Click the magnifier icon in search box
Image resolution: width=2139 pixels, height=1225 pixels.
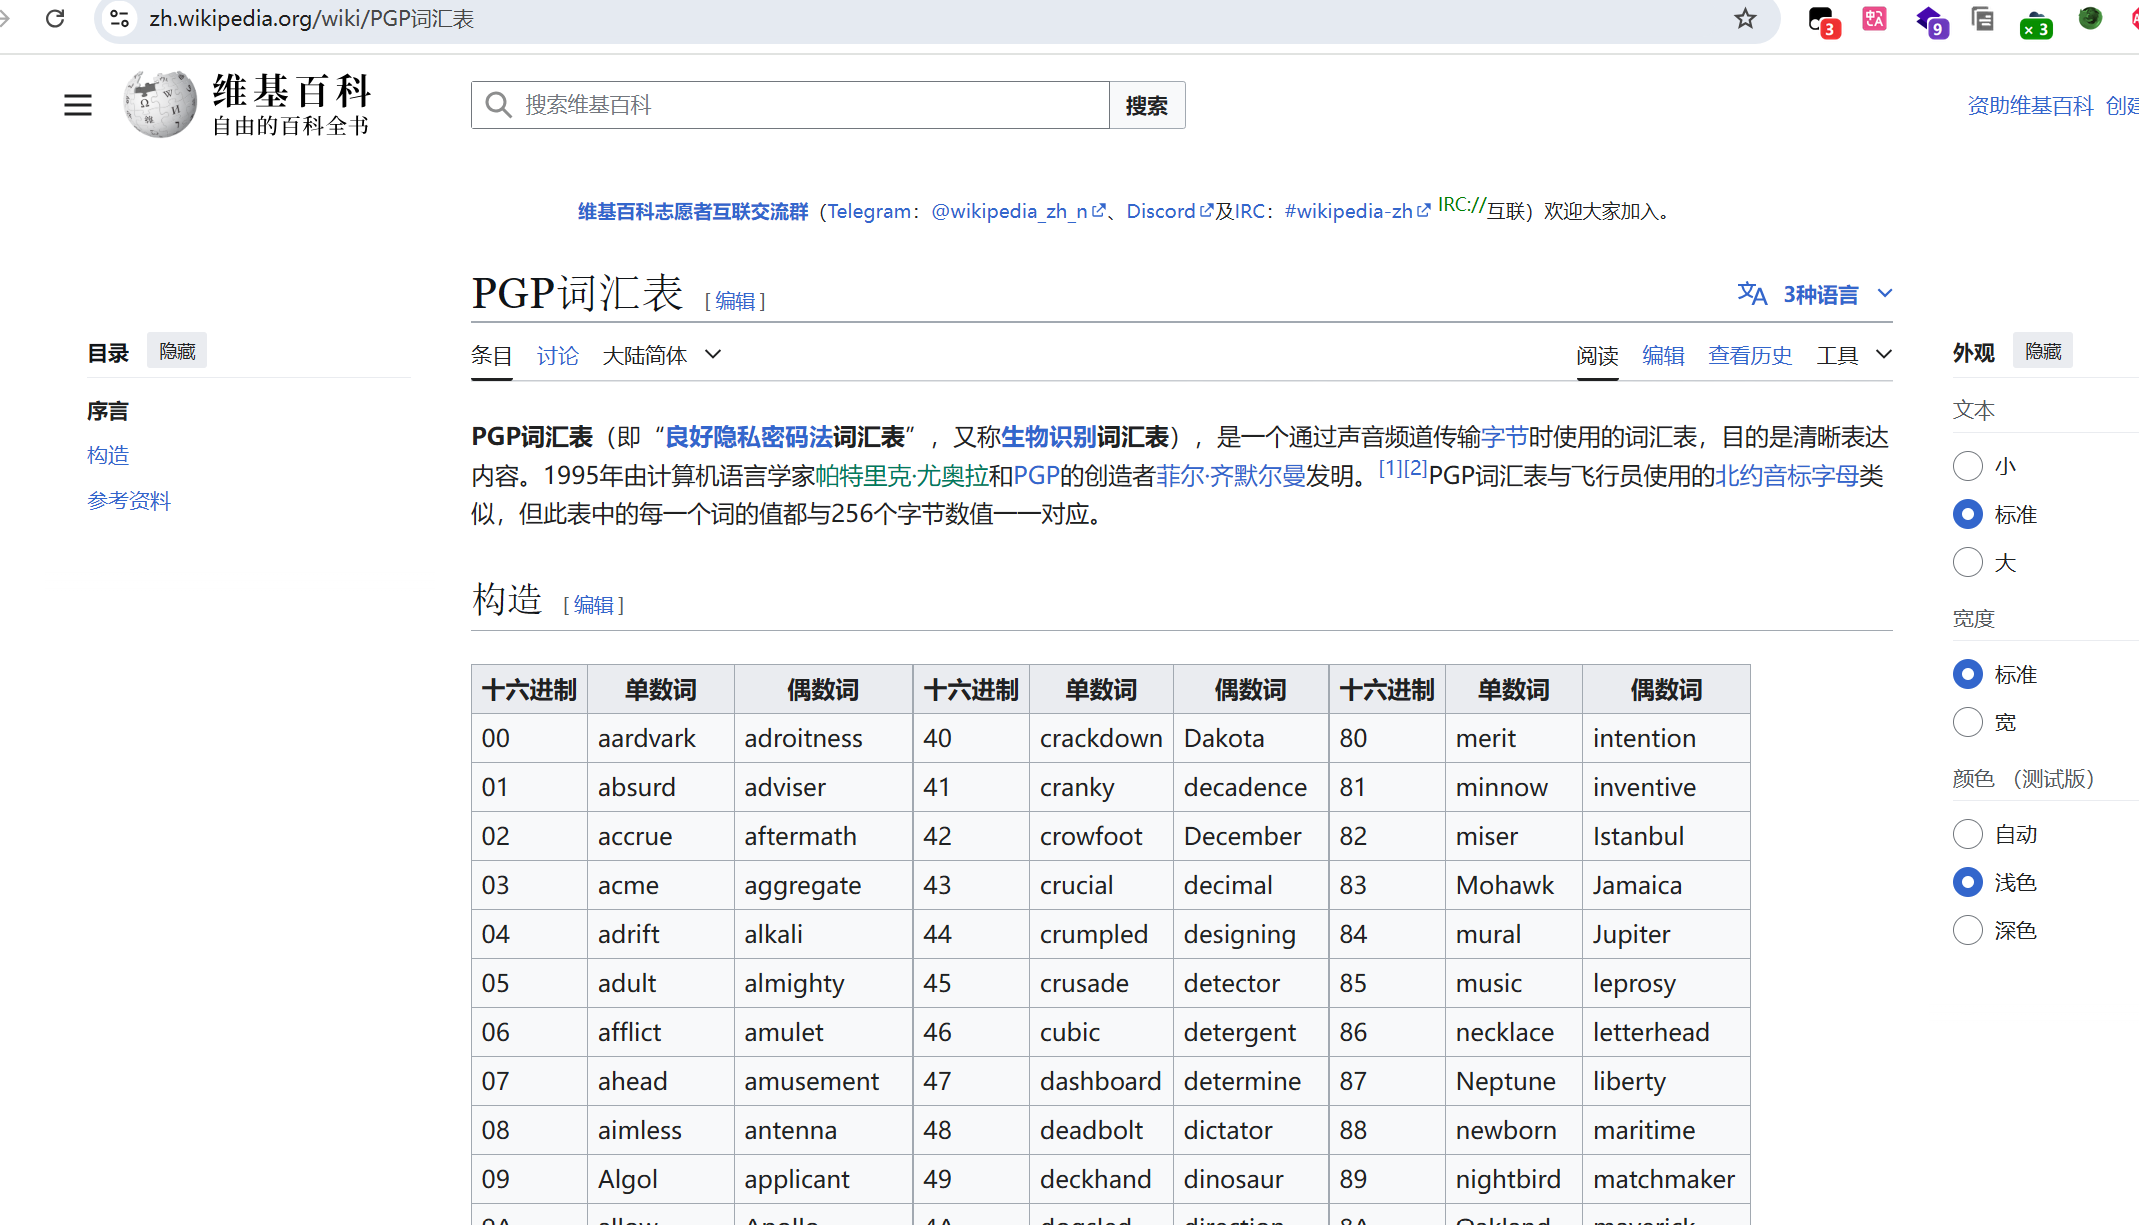tap(497, 105)
